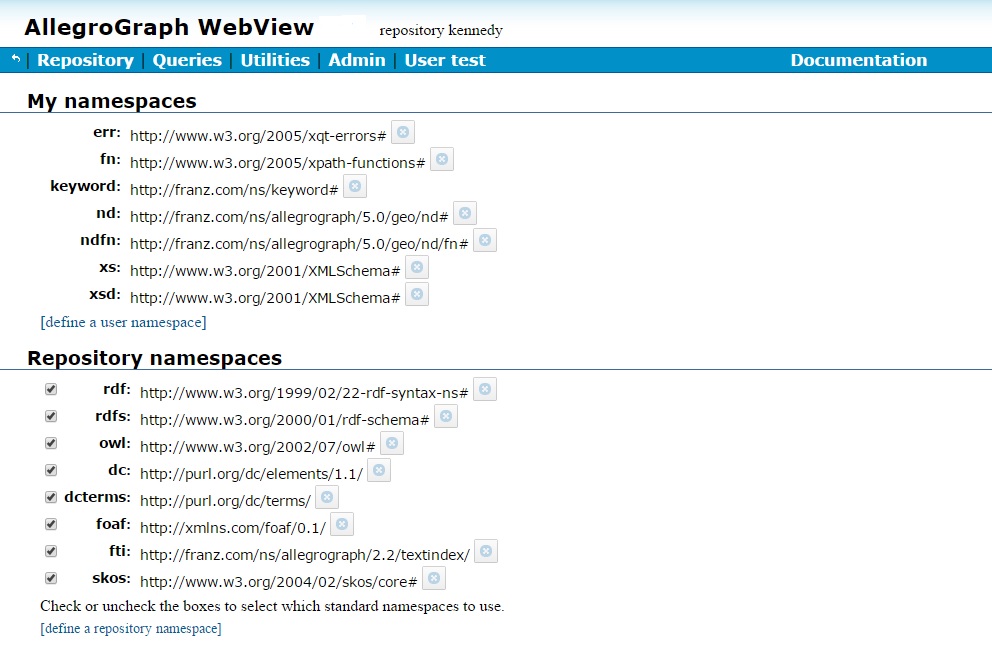992x655 pixels.
Task: Delete the dc elements namespace
Action: 378,470
